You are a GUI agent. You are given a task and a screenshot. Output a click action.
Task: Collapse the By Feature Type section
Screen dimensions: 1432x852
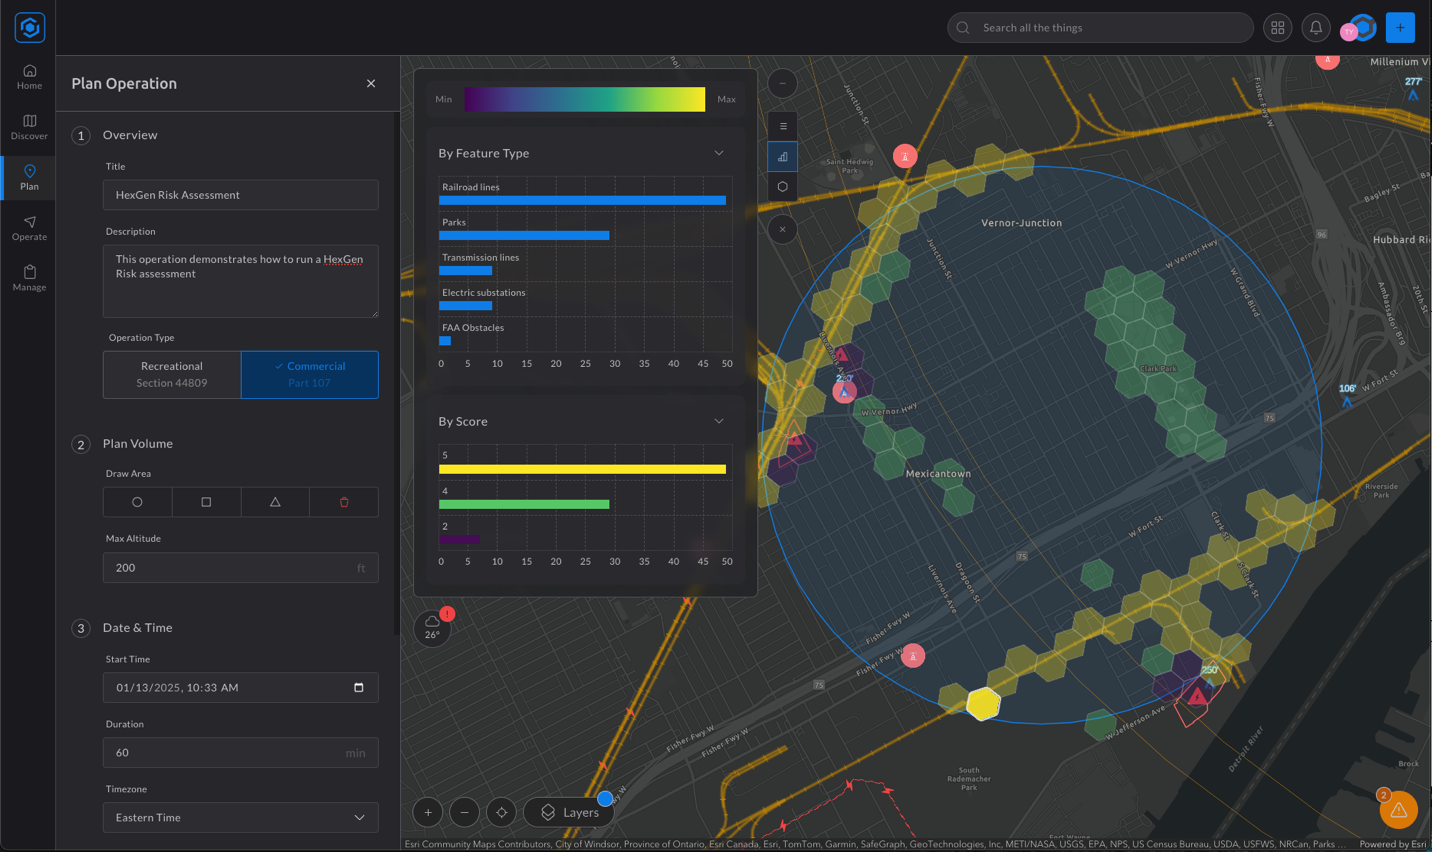[718, 153]
